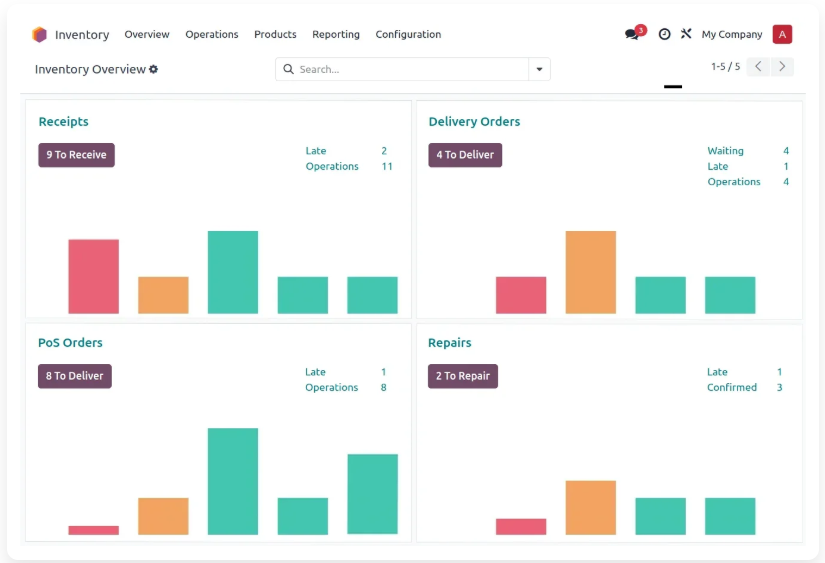Go to the previous page arrow
Image resolution: width=825 pixels, height=563 pixels.
tap(758, 66)
